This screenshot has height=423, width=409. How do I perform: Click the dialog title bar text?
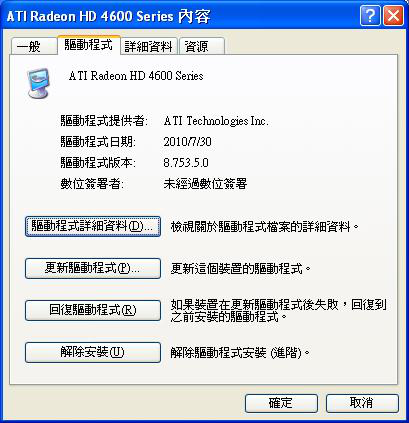108,16
